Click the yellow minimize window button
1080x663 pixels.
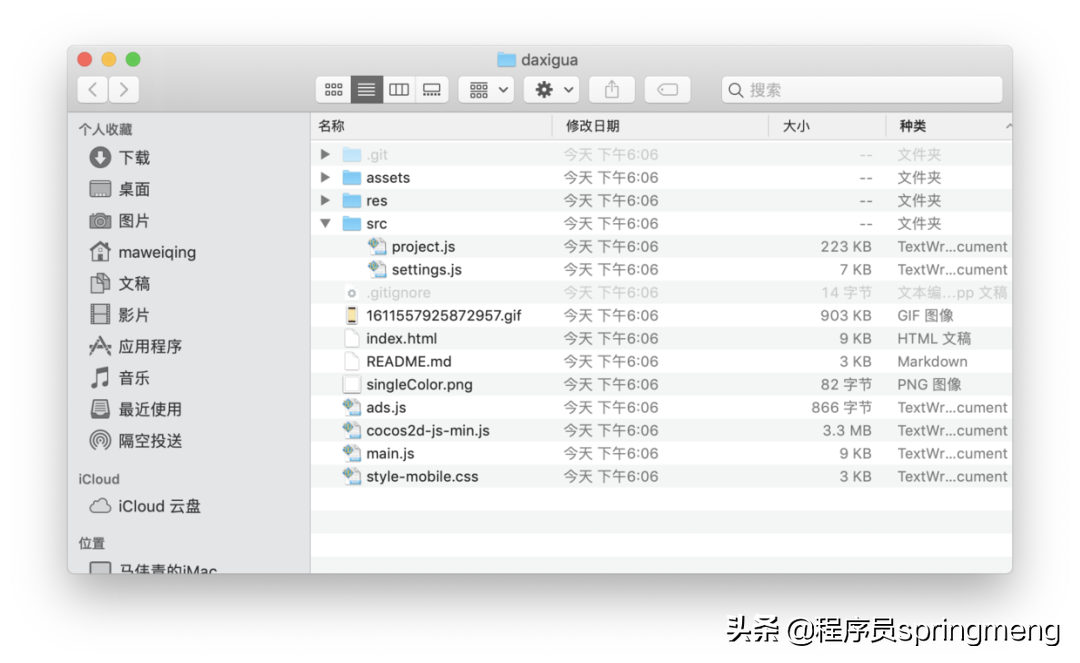point(109,60)
